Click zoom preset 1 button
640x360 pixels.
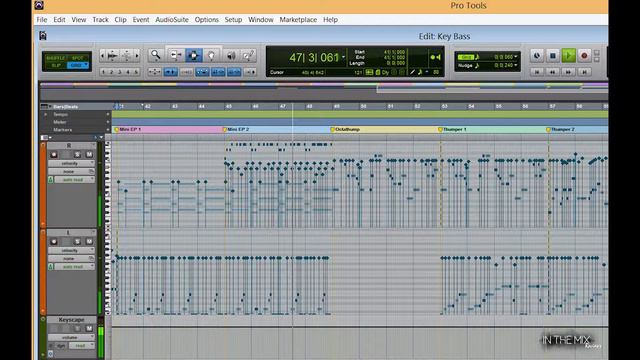103,72
